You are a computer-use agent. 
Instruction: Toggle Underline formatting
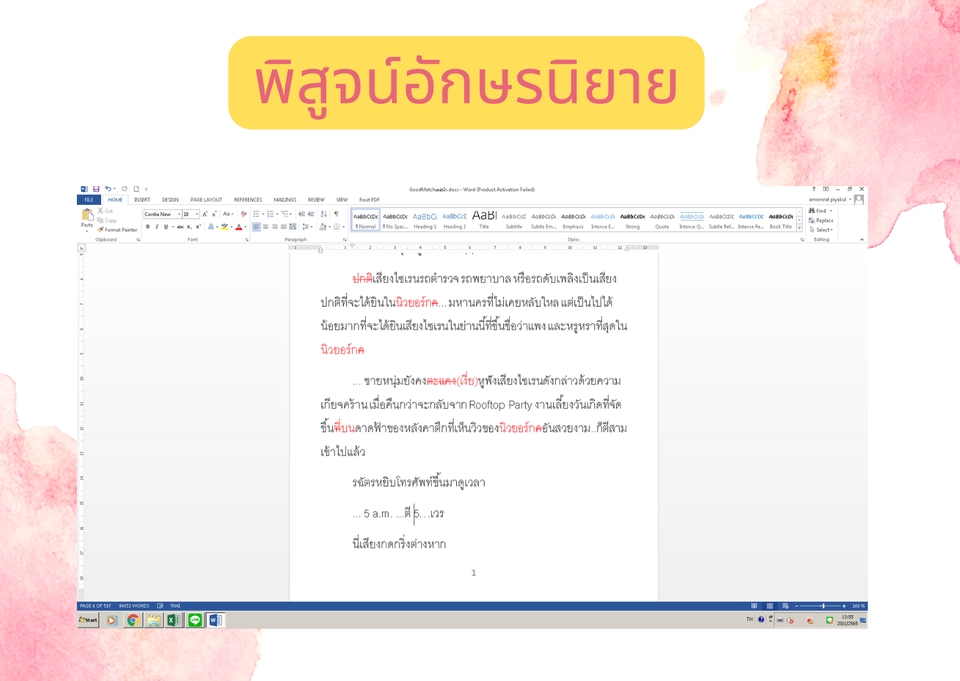(166, 227)
